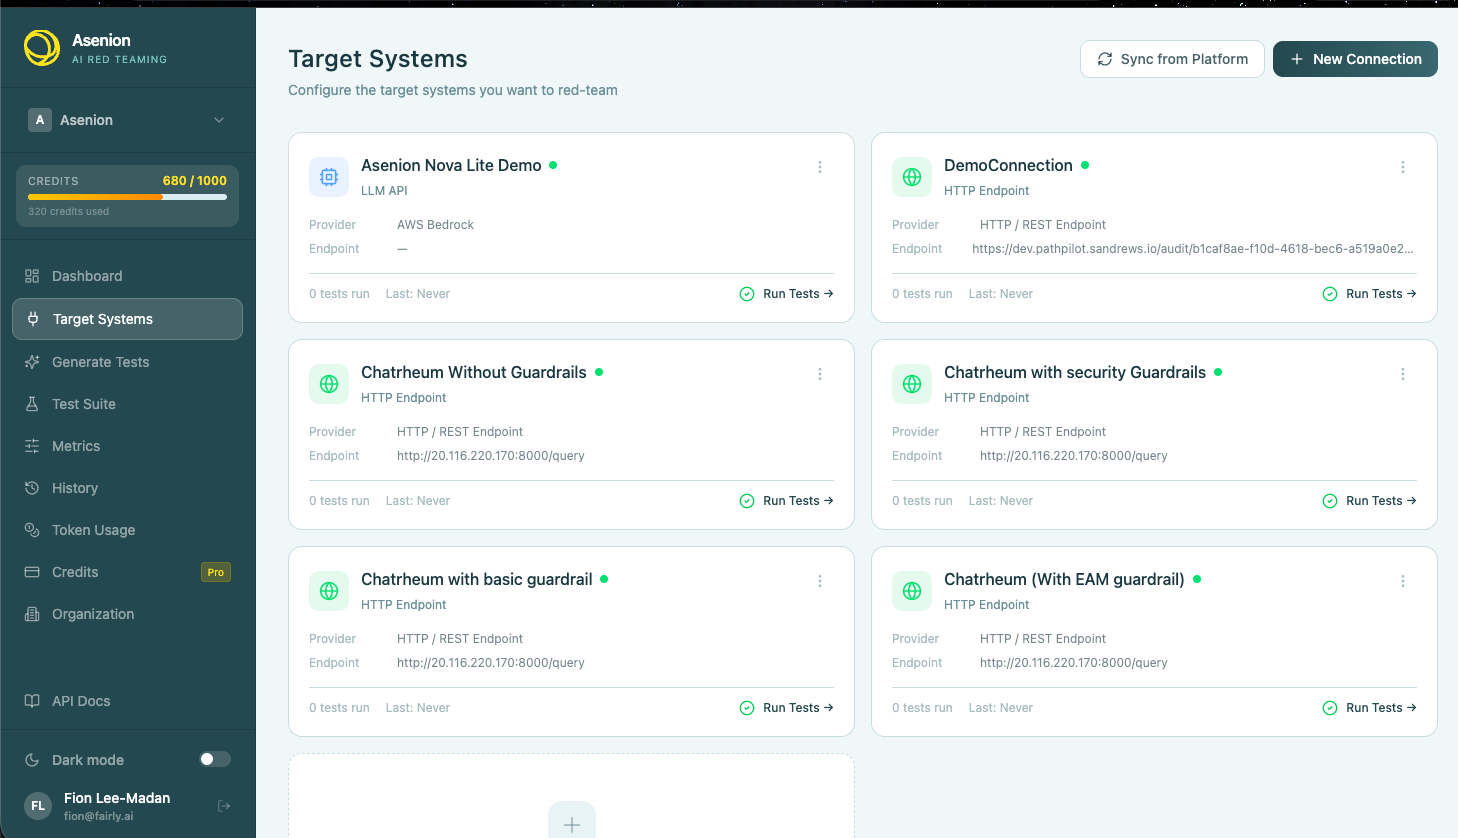Click the fion@fairly.ai email text

click(99, 816)
